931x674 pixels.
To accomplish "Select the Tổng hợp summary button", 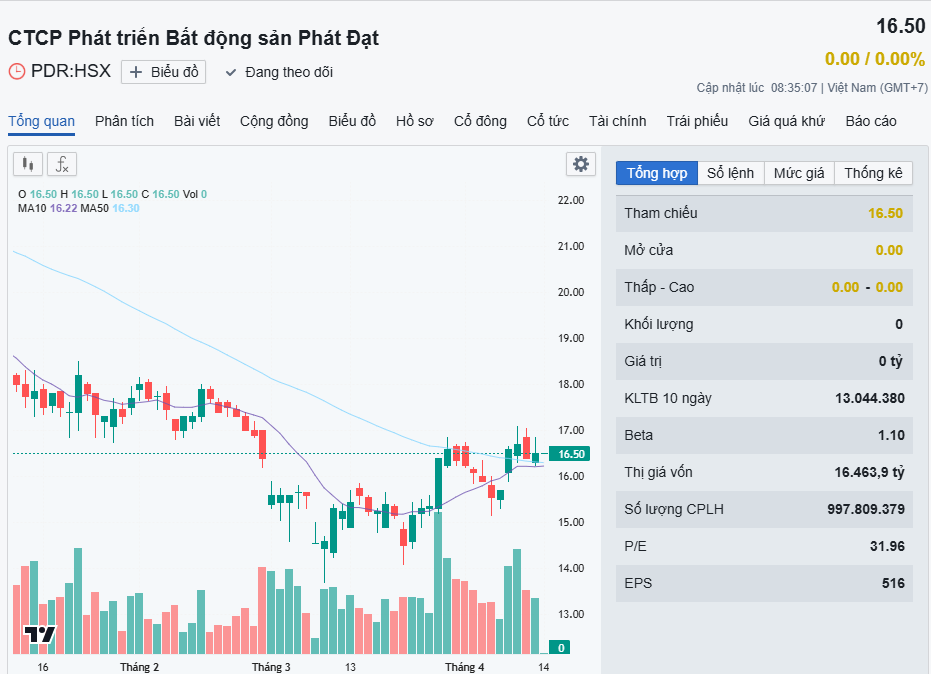I will pos(657,173).
